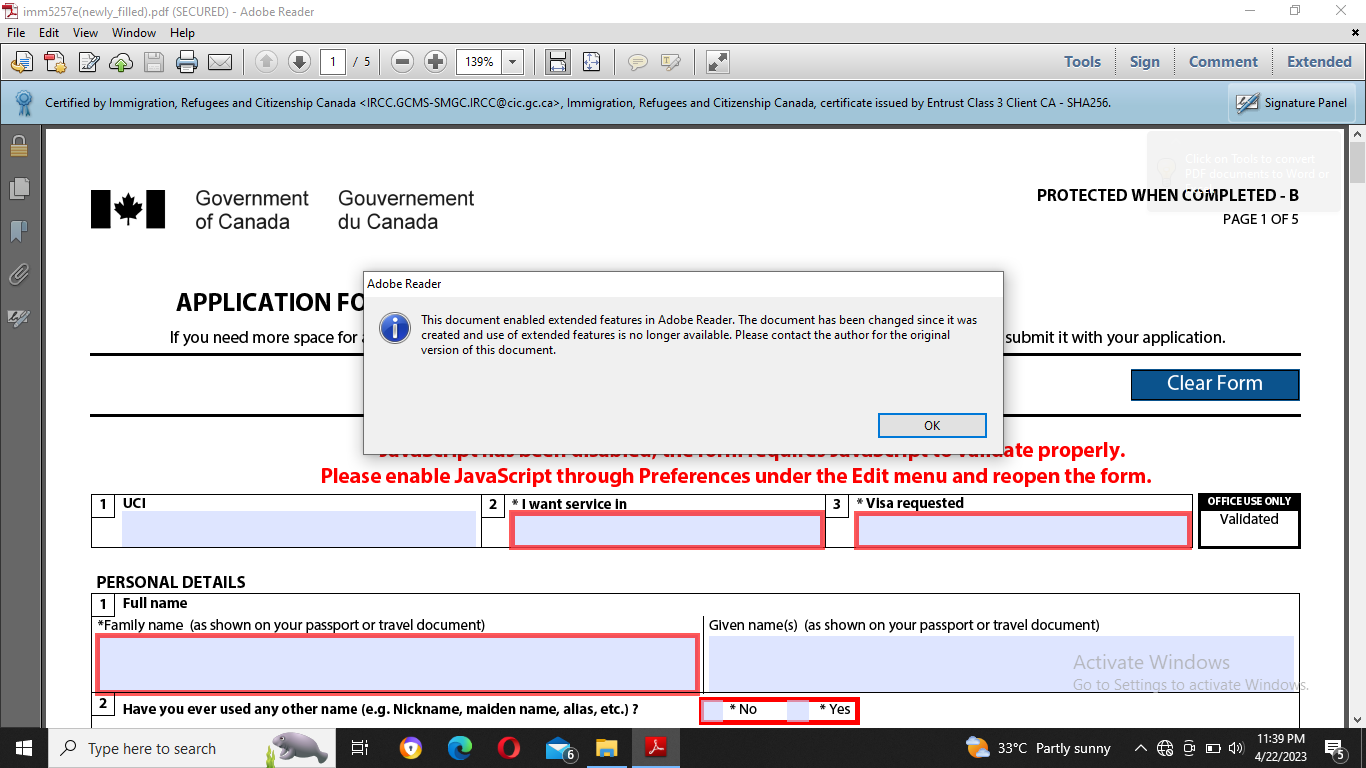Open the View menu
1366x768 pixels.
pyautogui.click(x=85, y=33)
